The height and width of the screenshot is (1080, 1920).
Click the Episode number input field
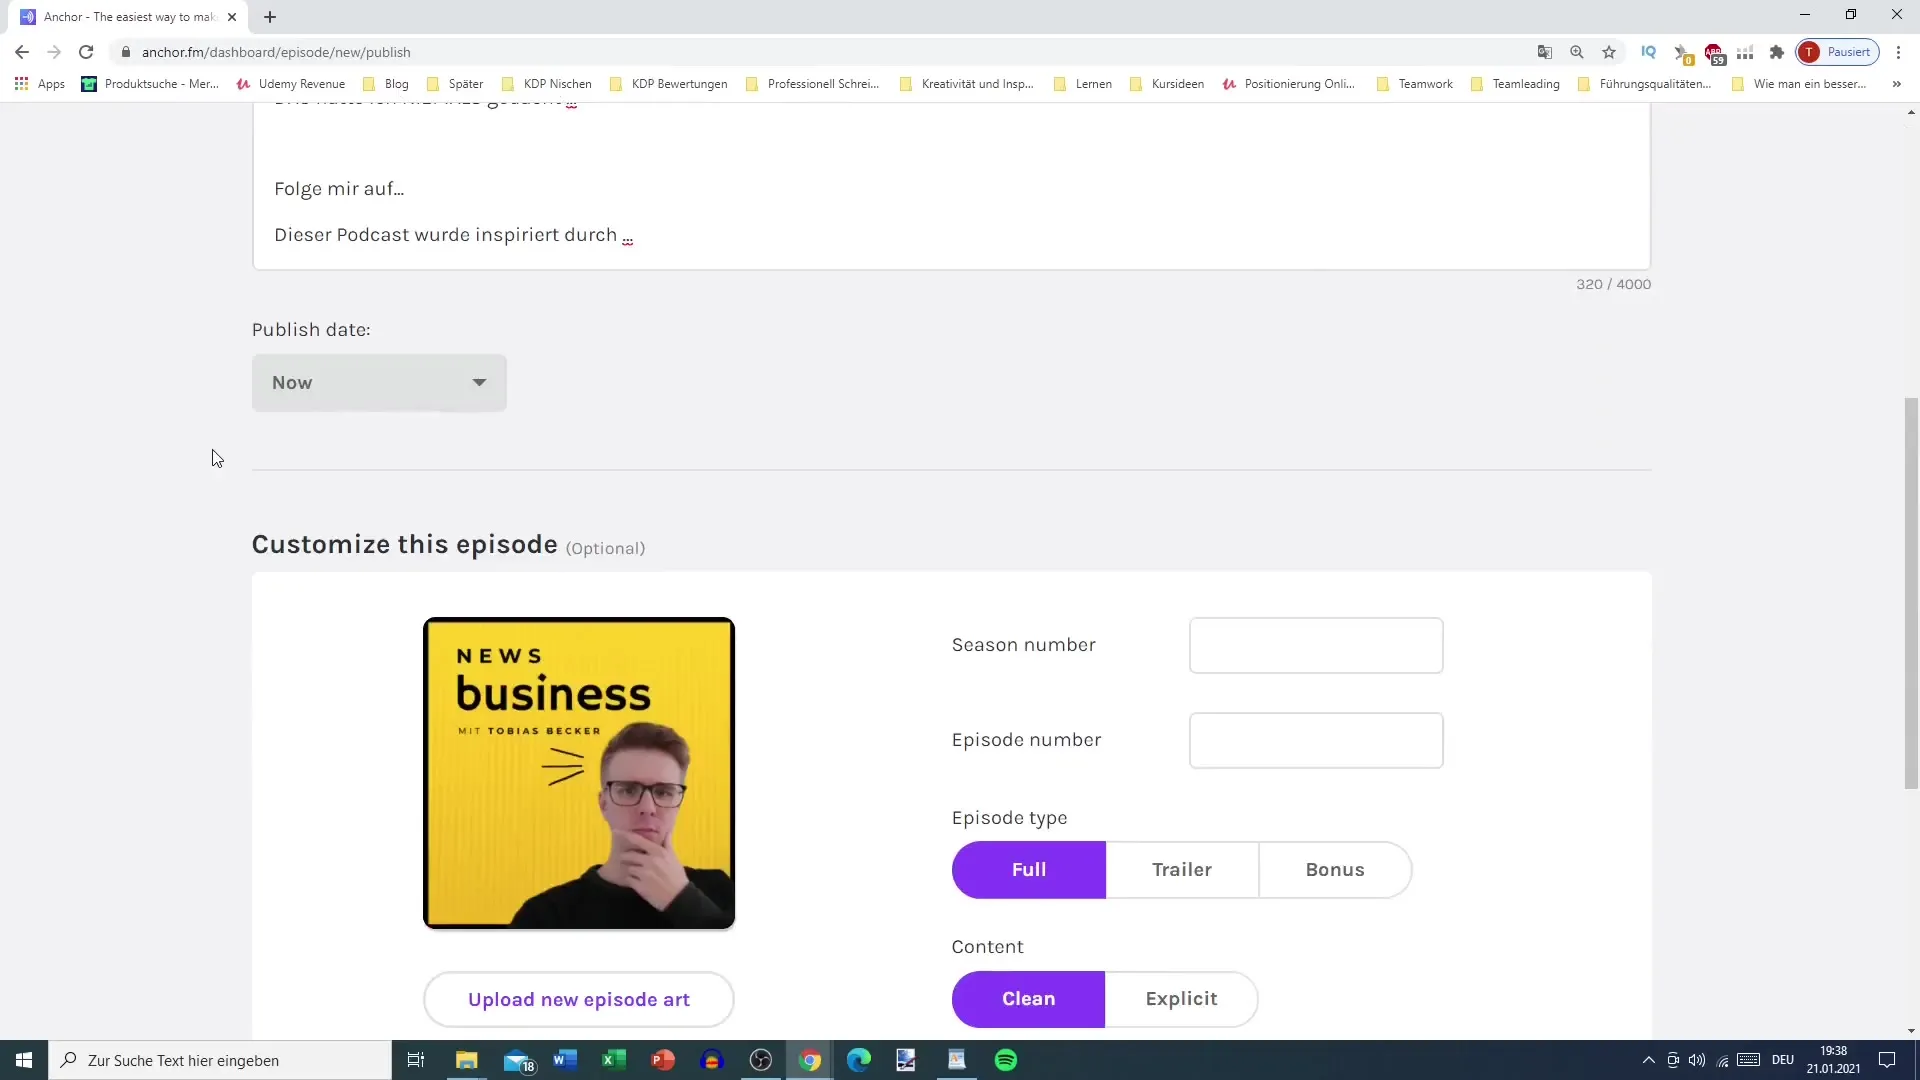click(1316, 740)
